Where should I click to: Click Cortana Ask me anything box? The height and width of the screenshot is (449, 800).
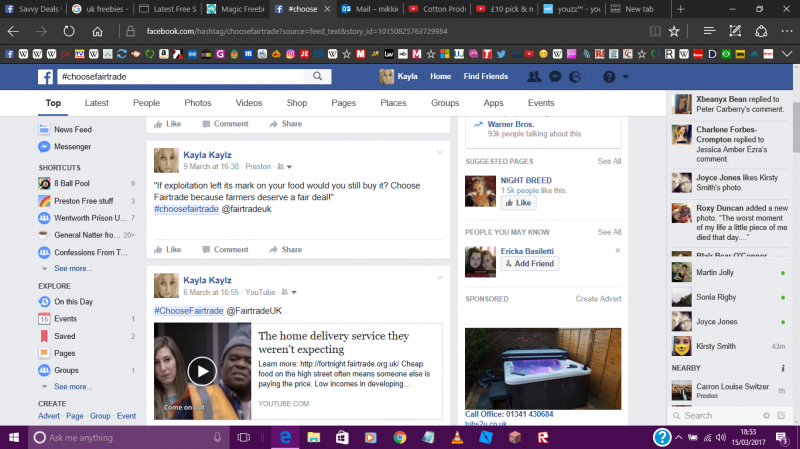(128, 438)
